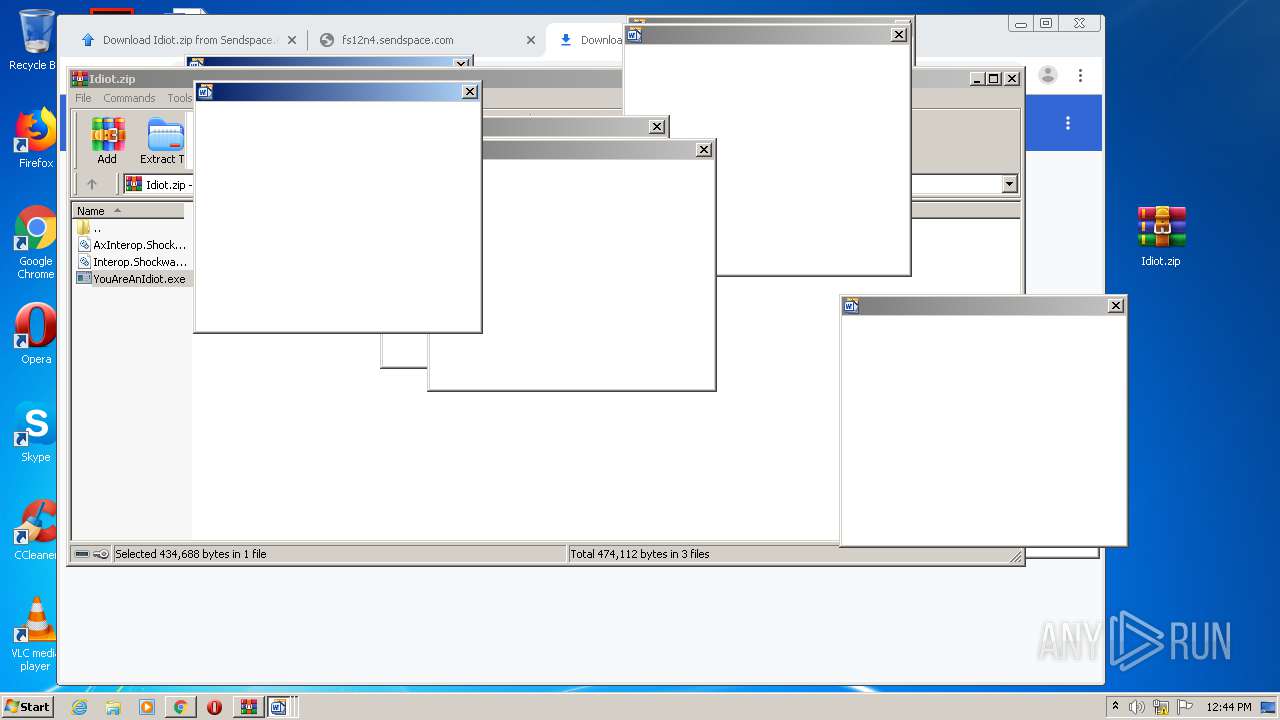
Task: Open the File menu in WinRAR
Action: [83, 98]
